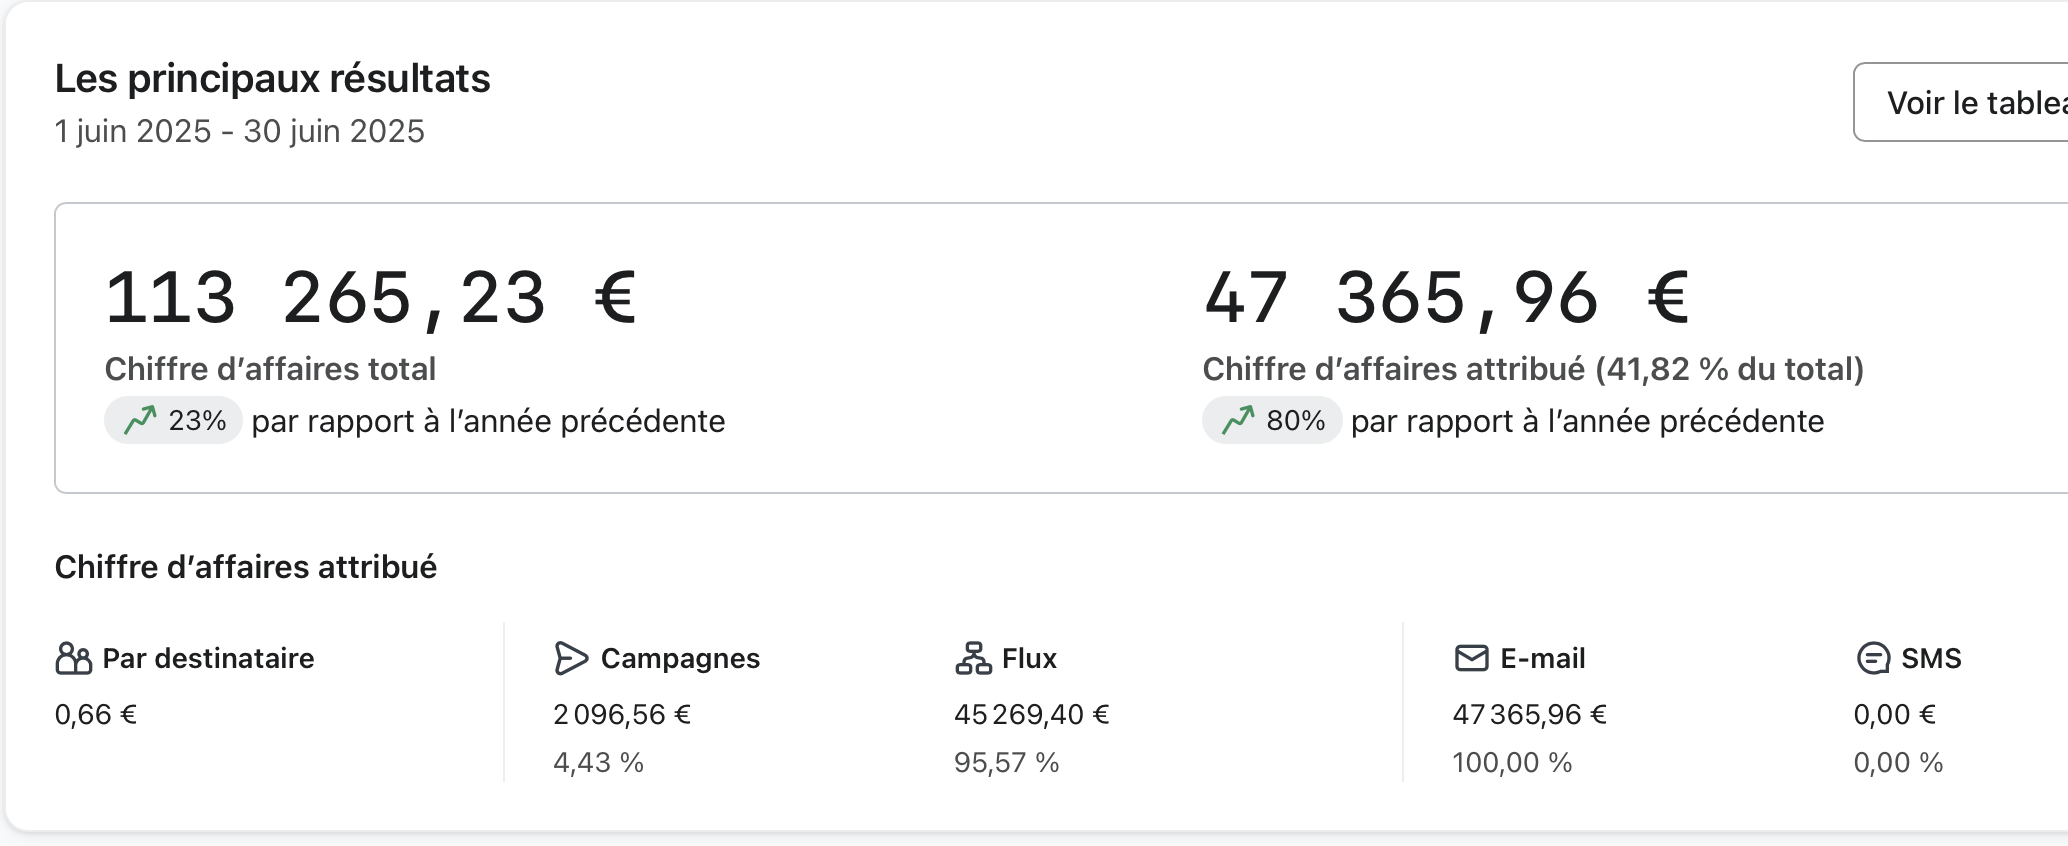
Task: Click the E-mail envelope icon
Action: tap(1471, 658)
